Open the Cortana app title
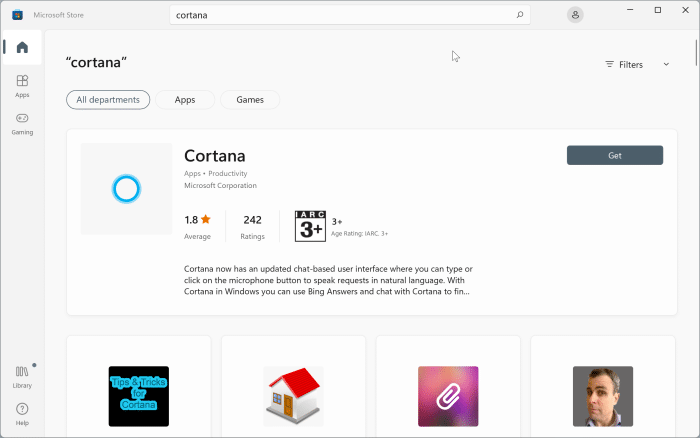Screen dimensions: 700x438 pos(215,156)
